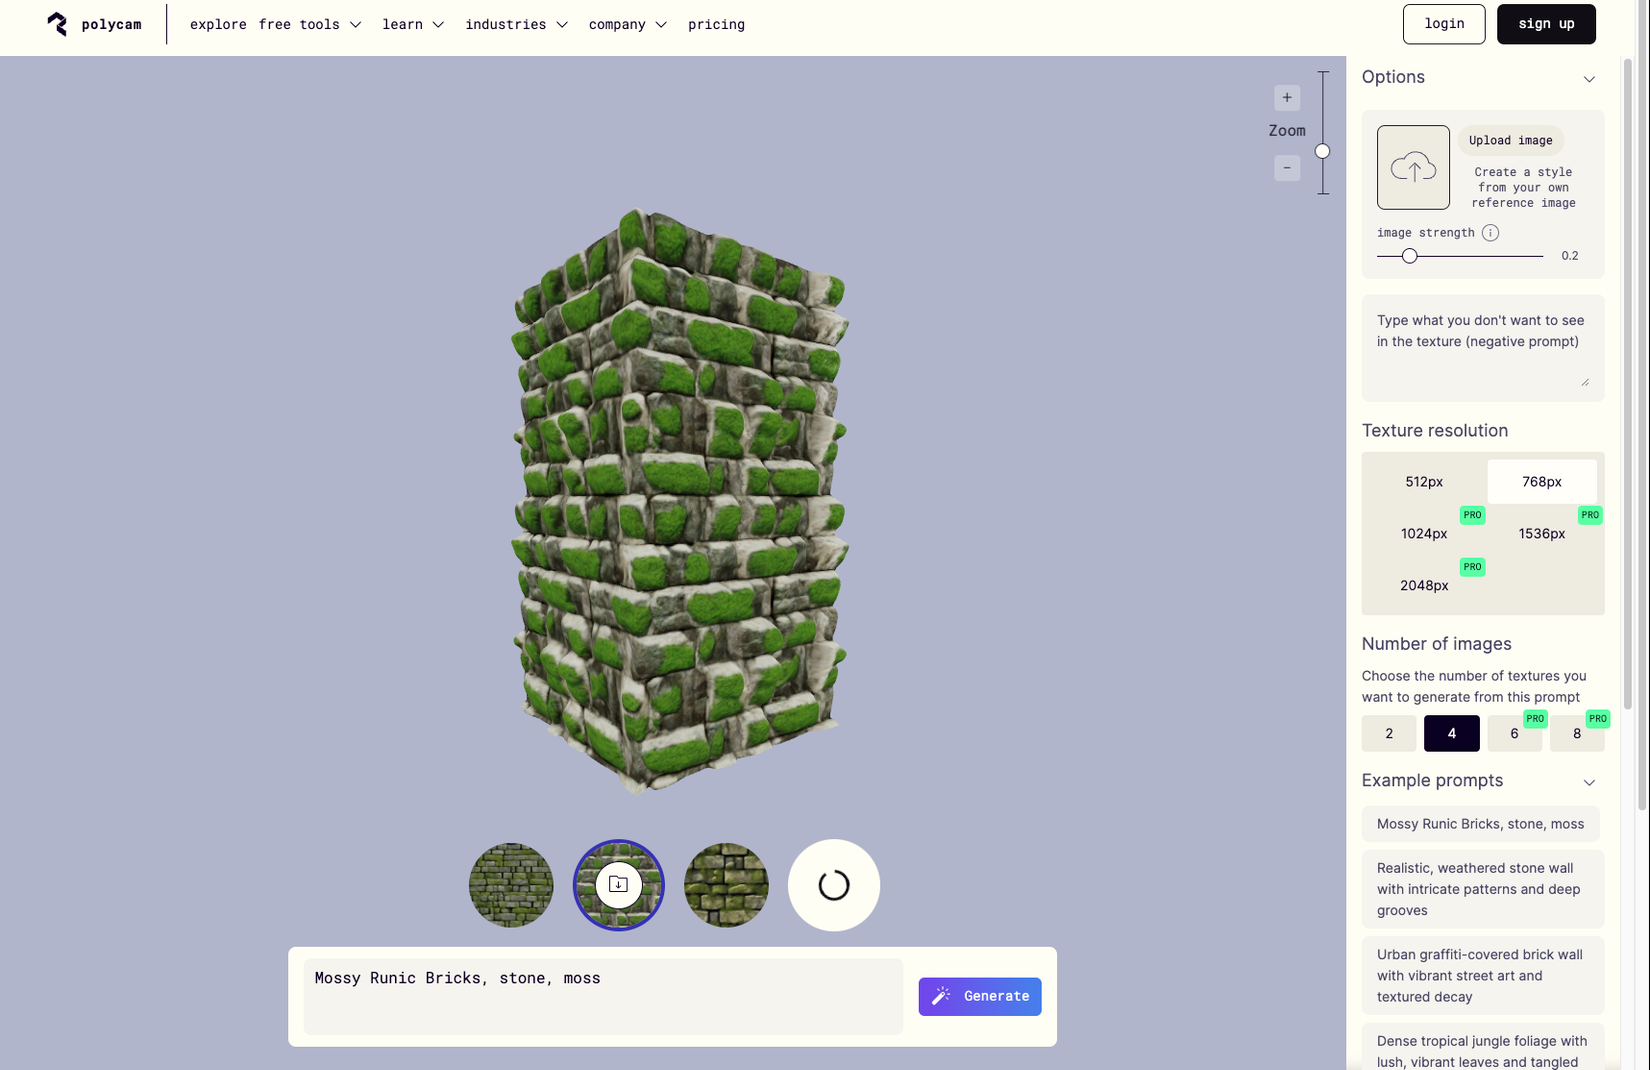Click the Upload image button

[x=1510, y=141]
